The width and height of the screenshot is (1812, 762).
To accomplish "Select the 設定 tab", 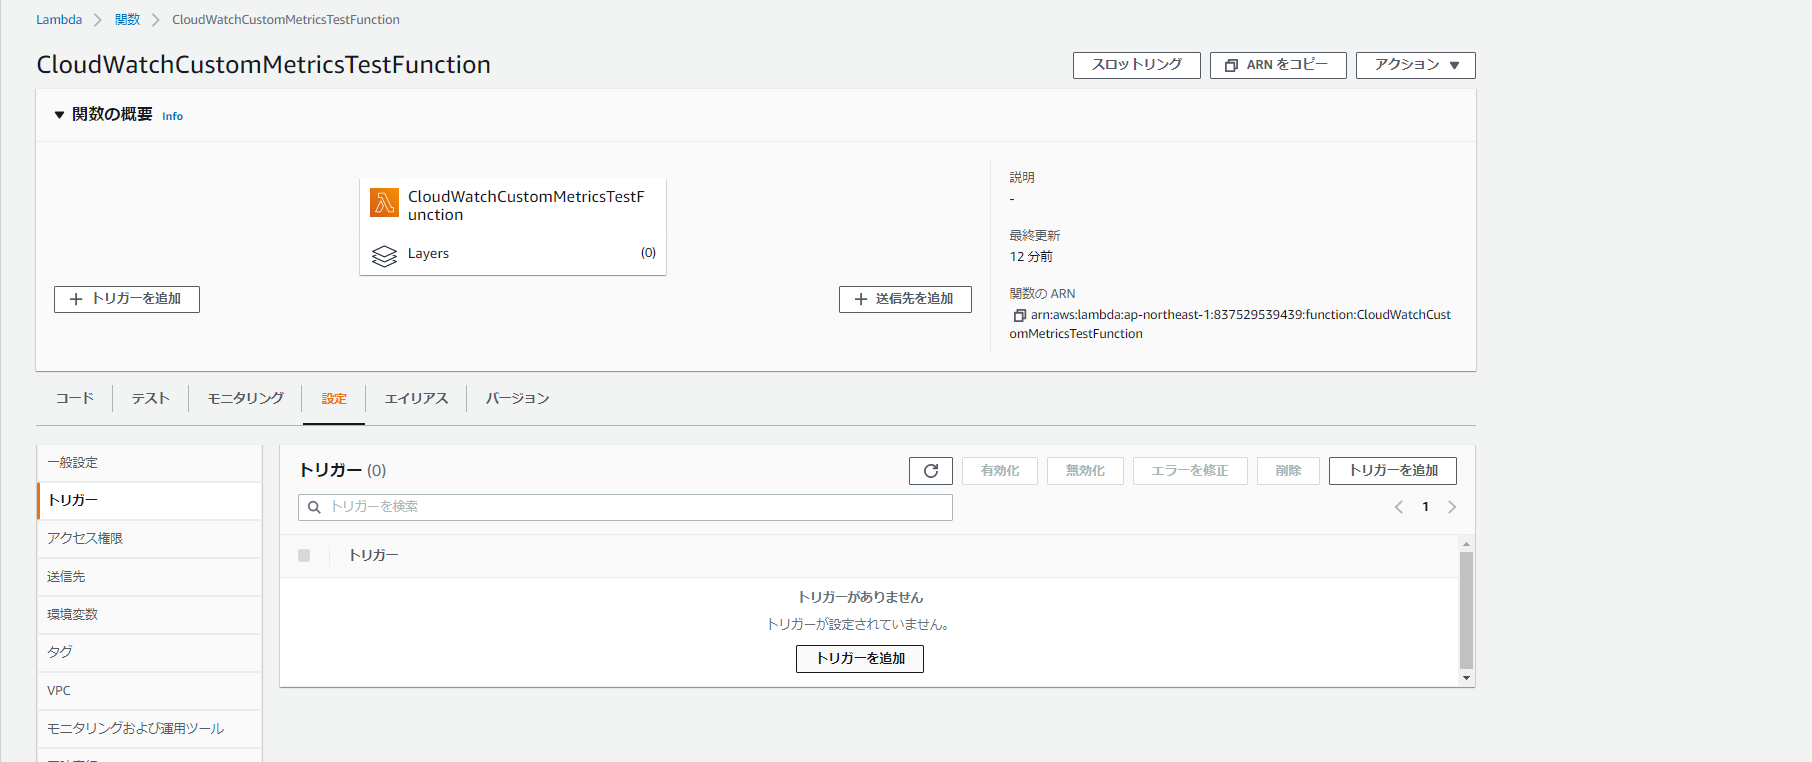I will pos(334,398).
